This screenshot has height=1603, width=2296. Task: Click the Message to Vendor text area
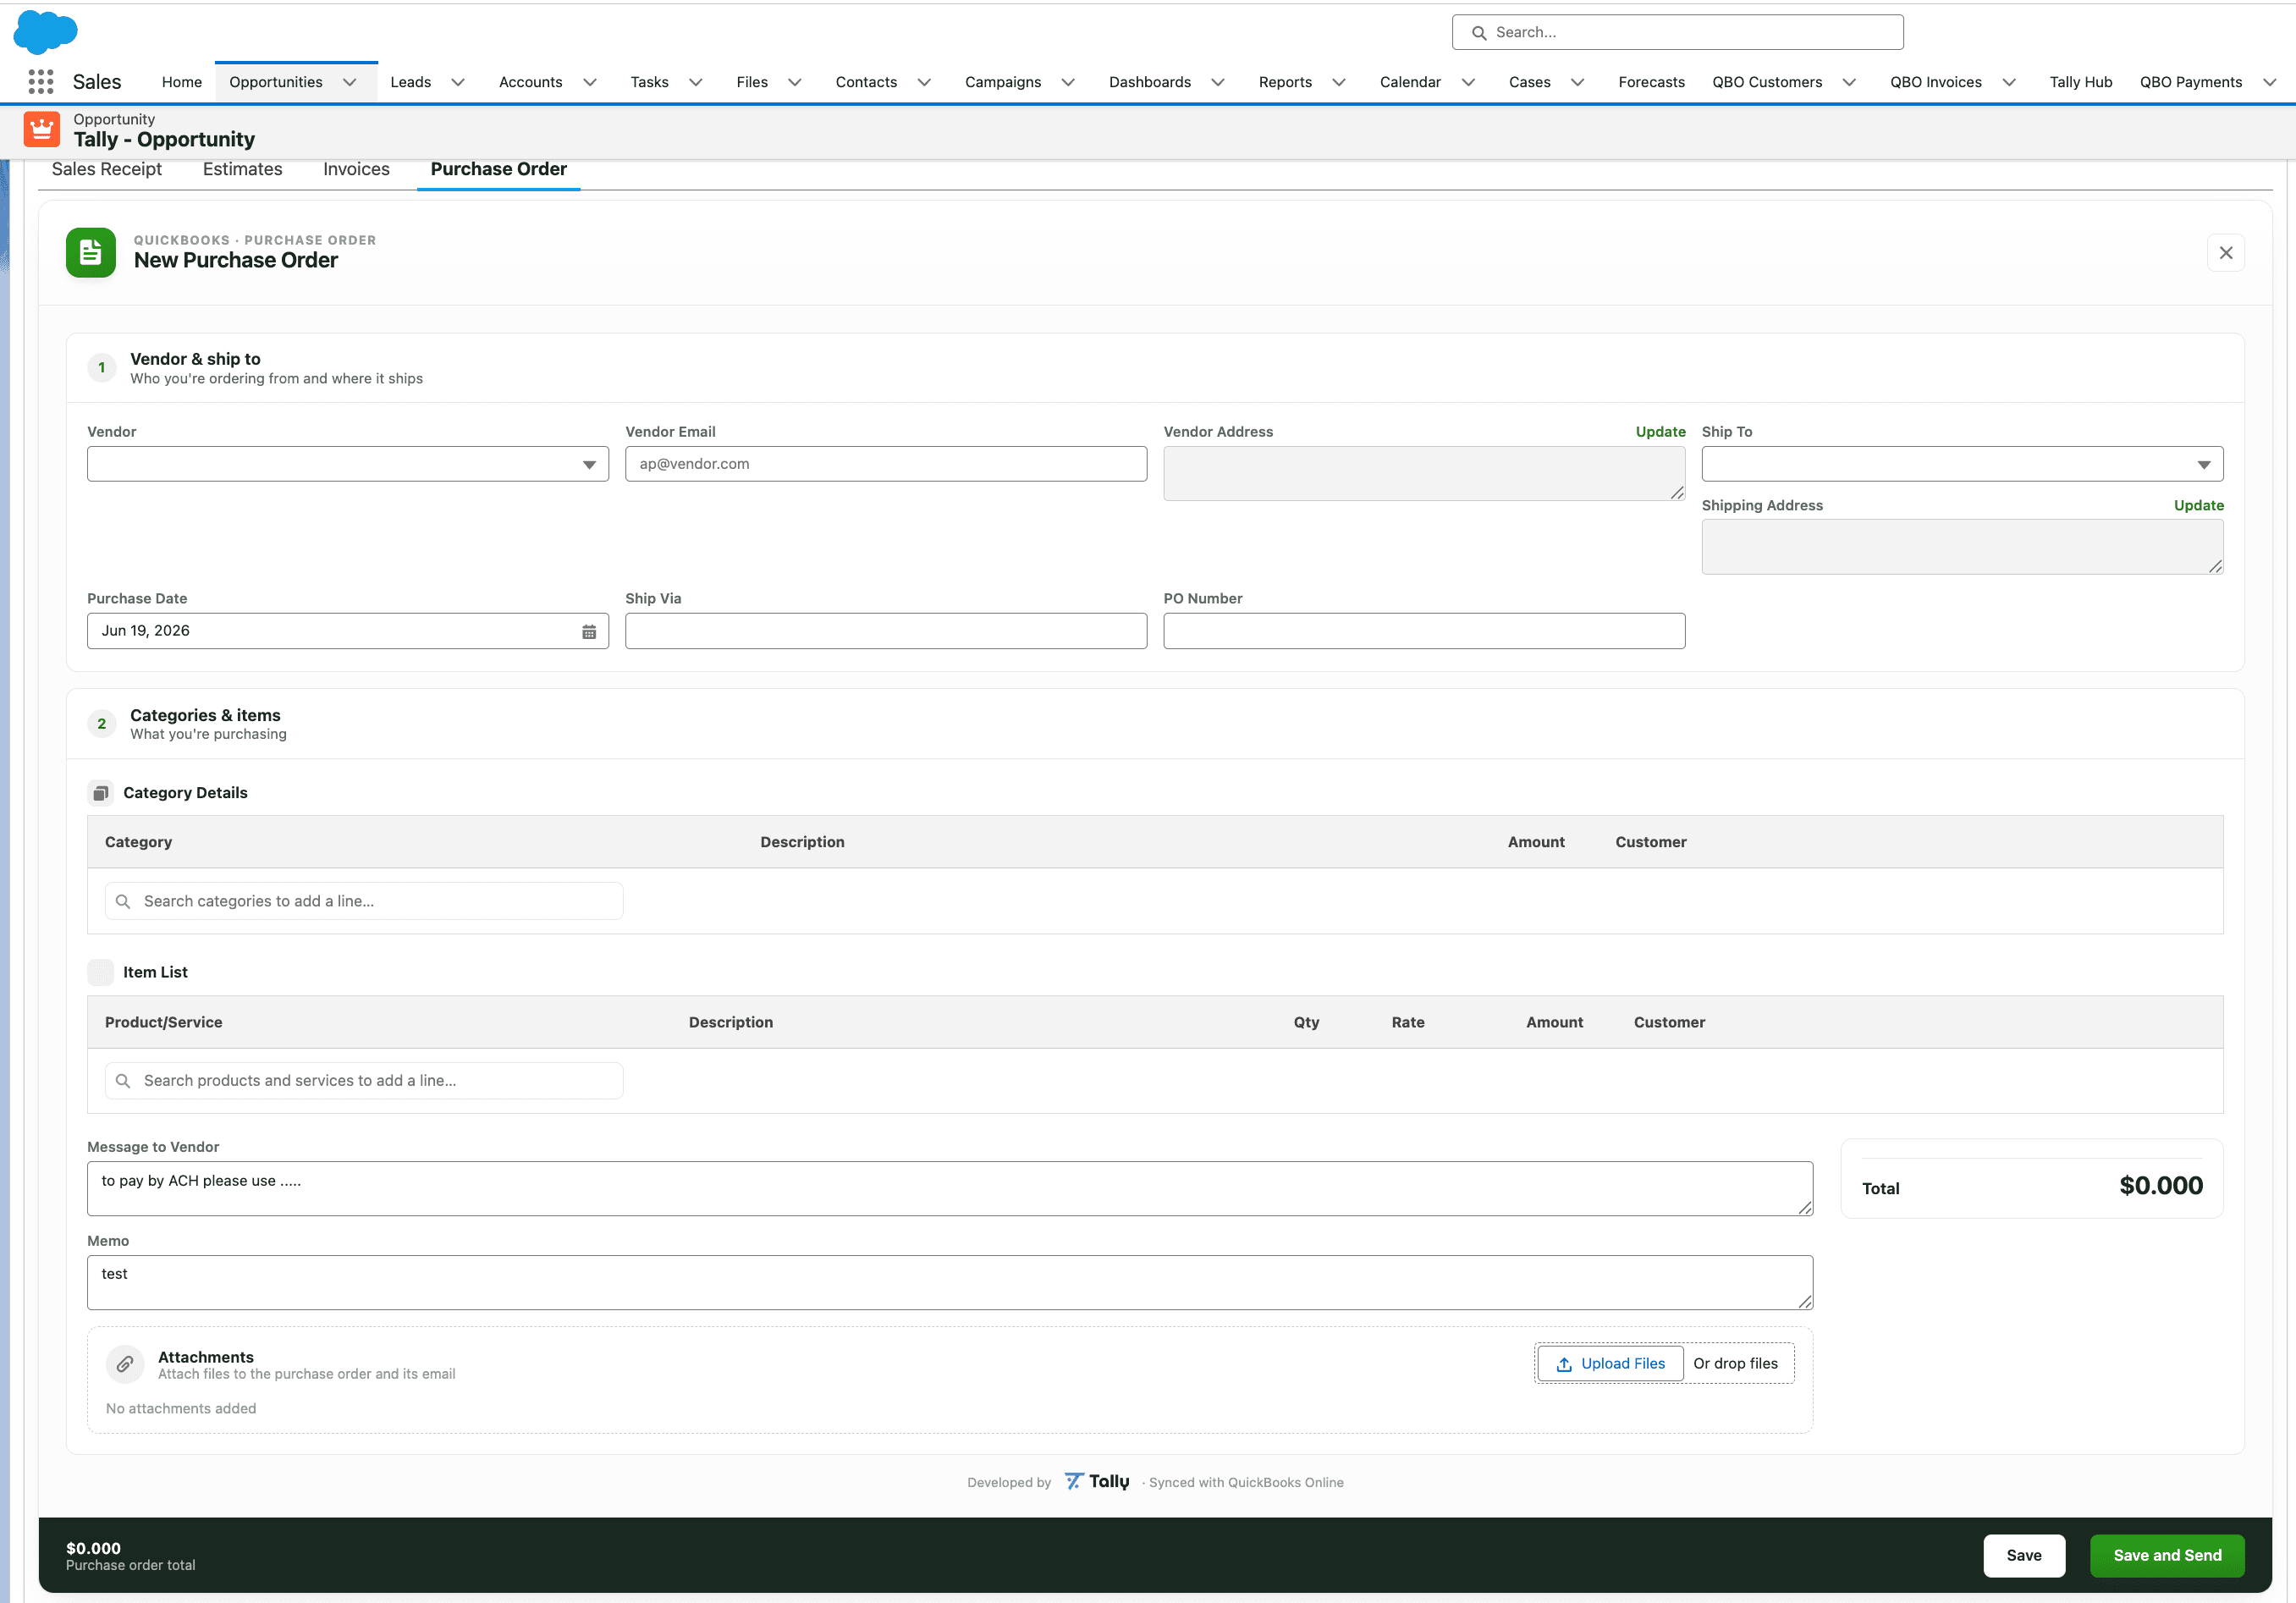[950, 1189]
